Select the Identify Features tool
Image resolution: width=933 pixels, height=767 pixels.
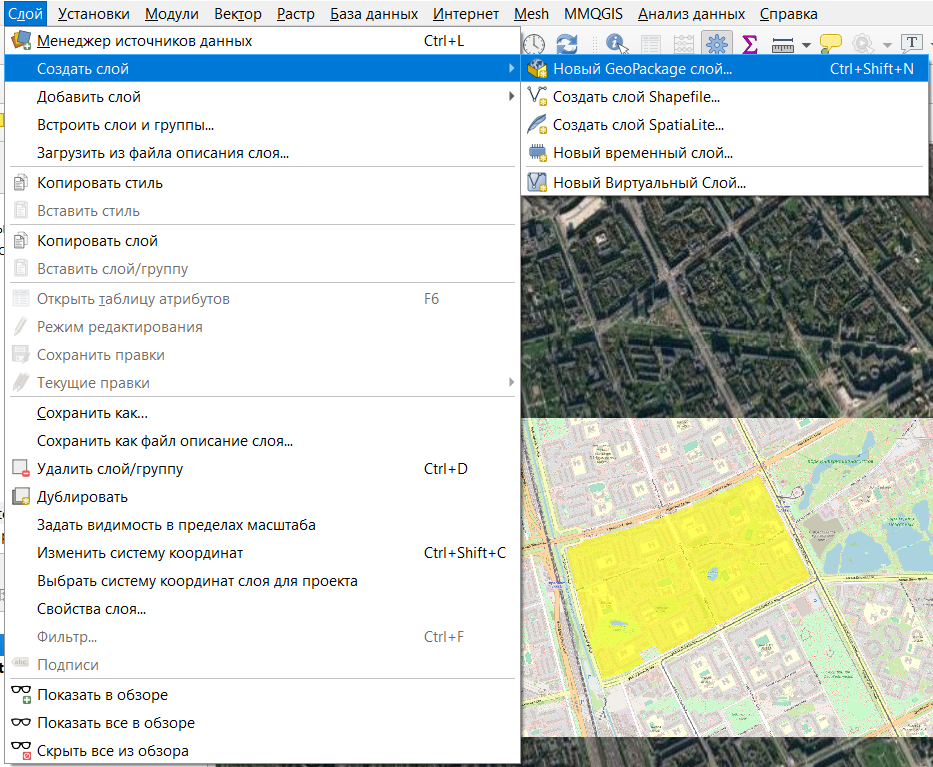(616, 44)
